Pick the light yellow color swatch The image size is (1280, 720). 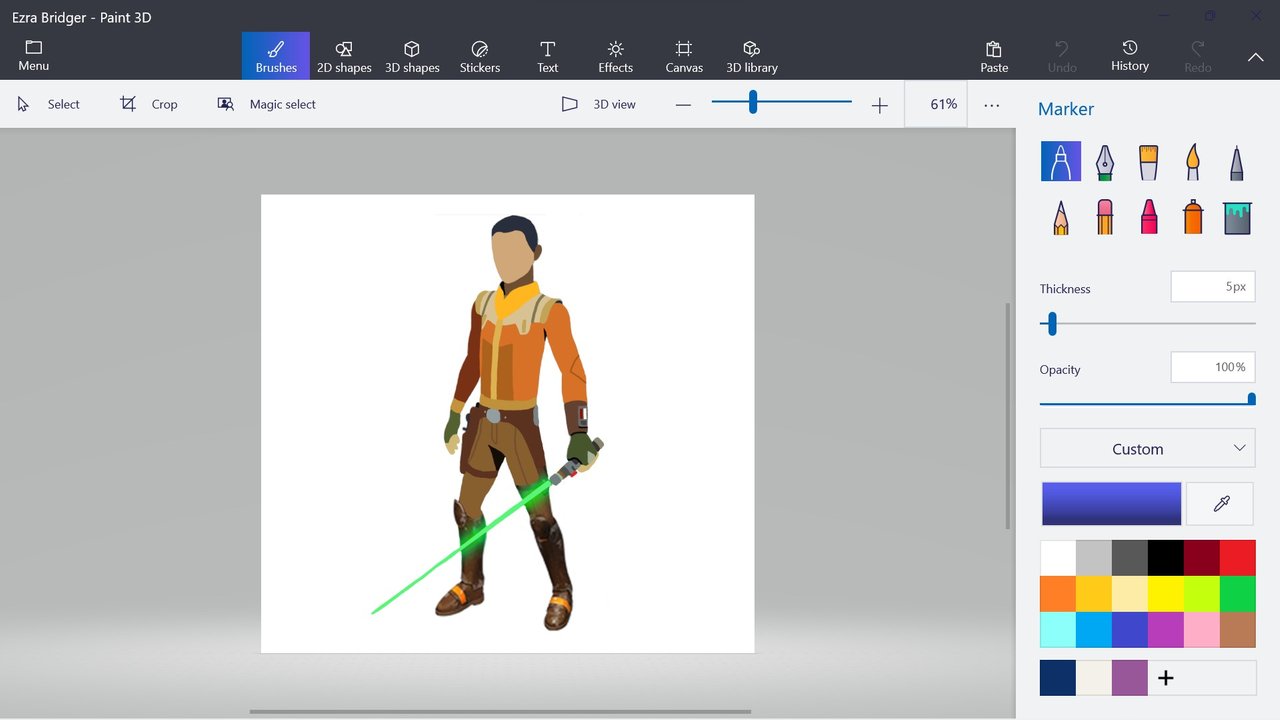coord(1130,594)
